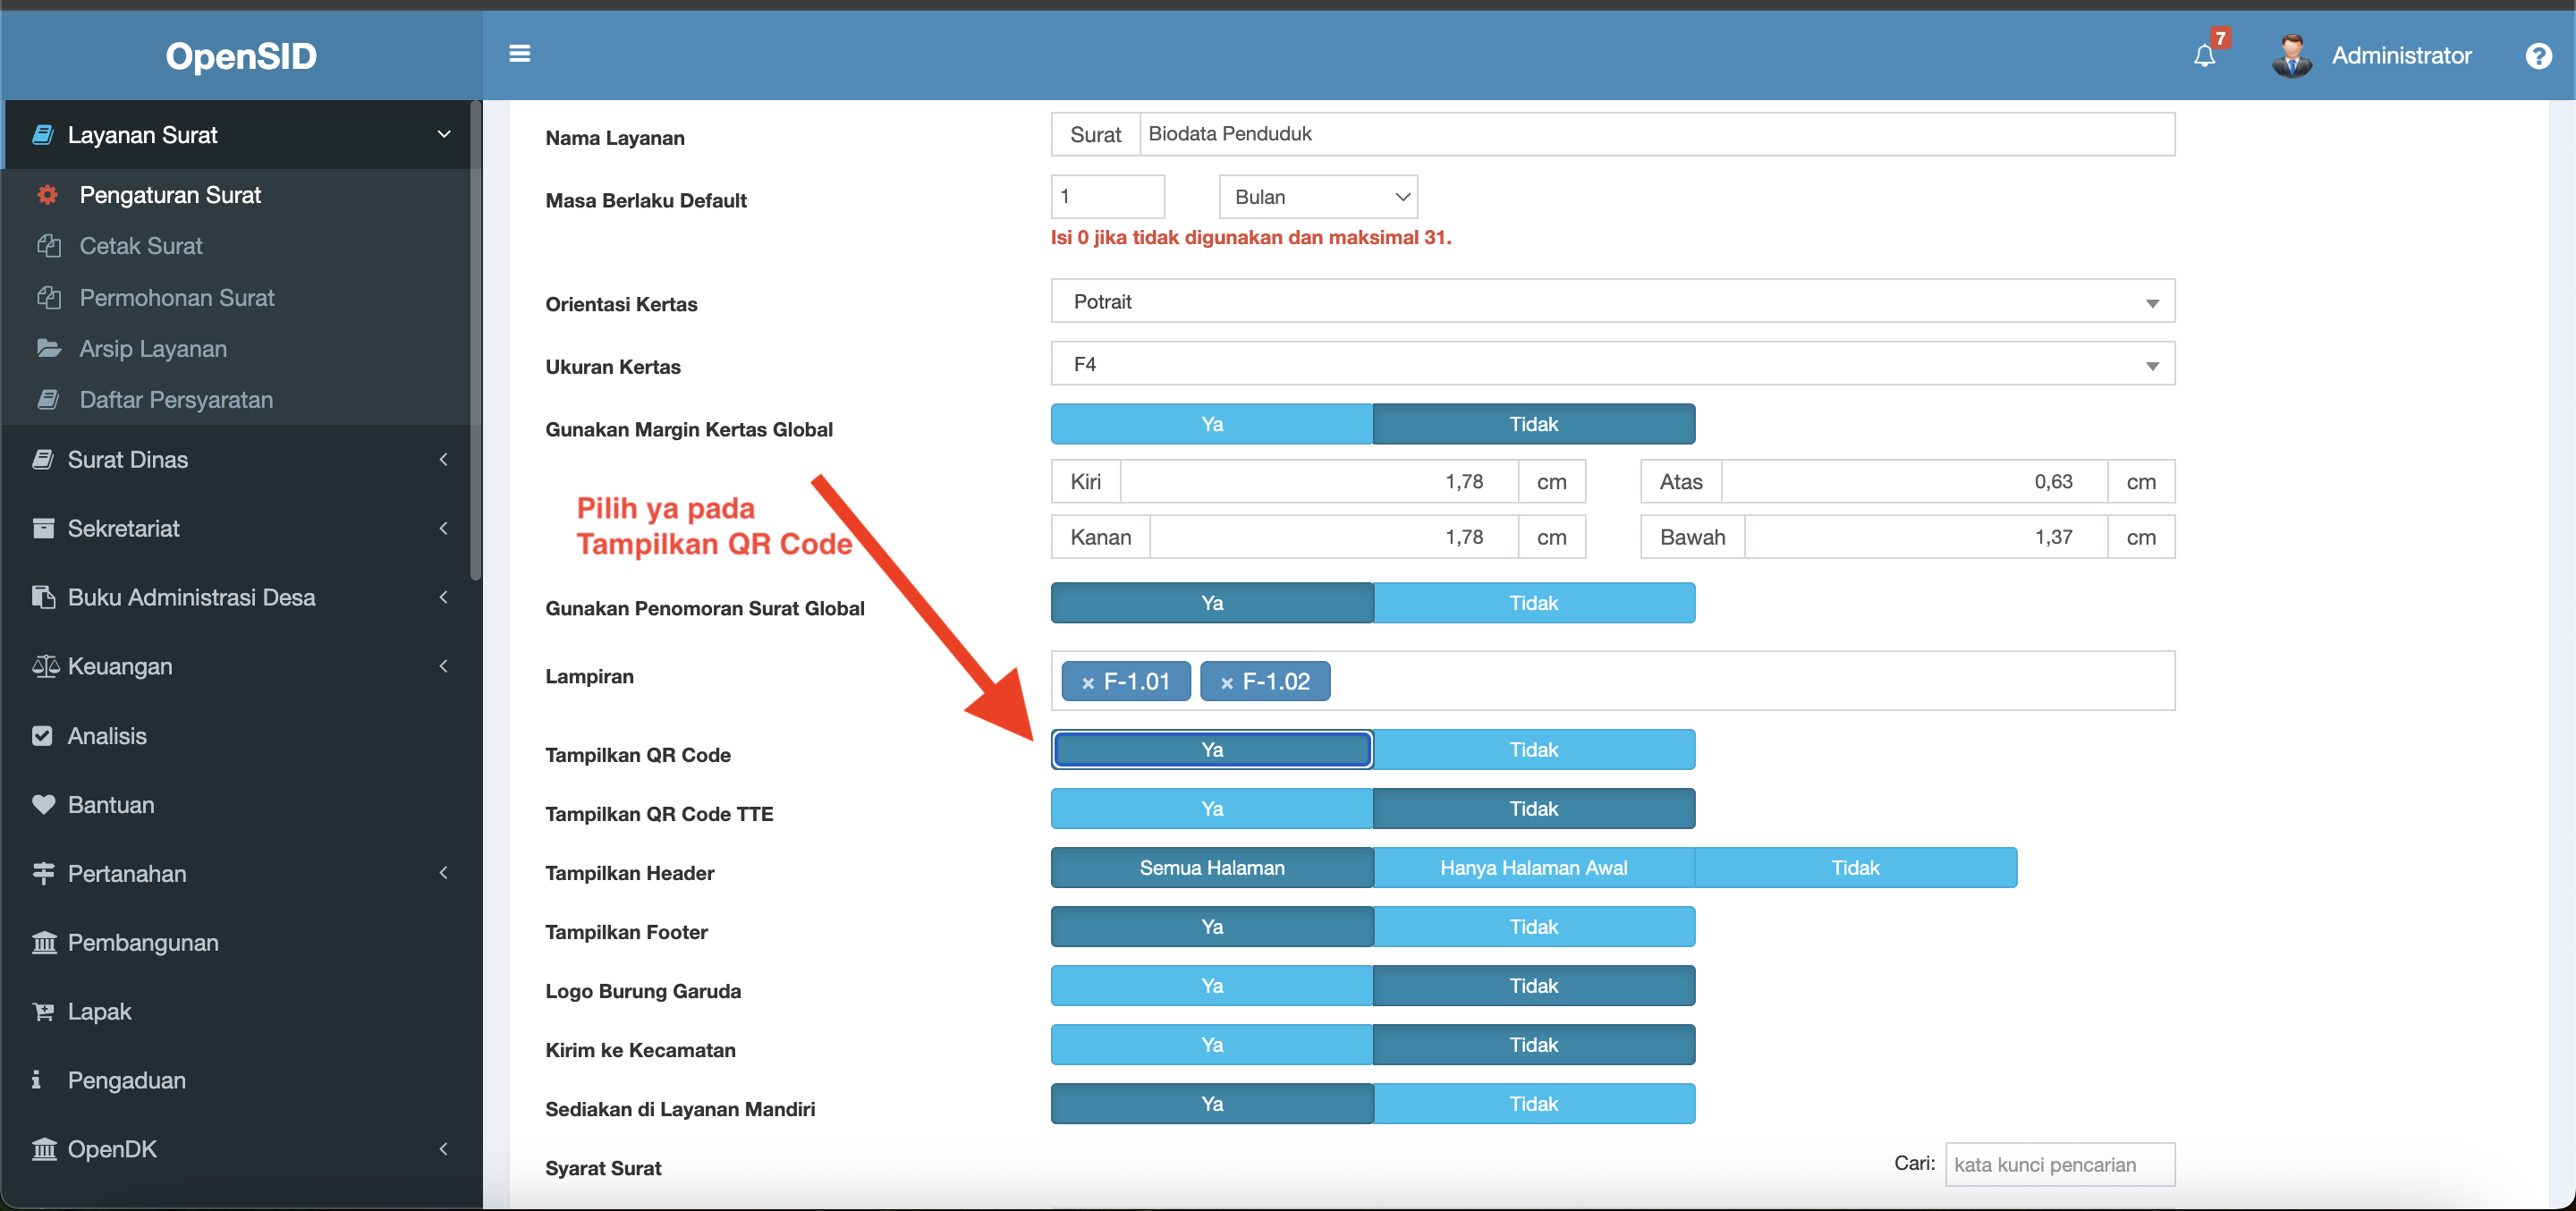
Task: Click the kata kunci pencarian search field
Action: [x=2059, y=1164]
